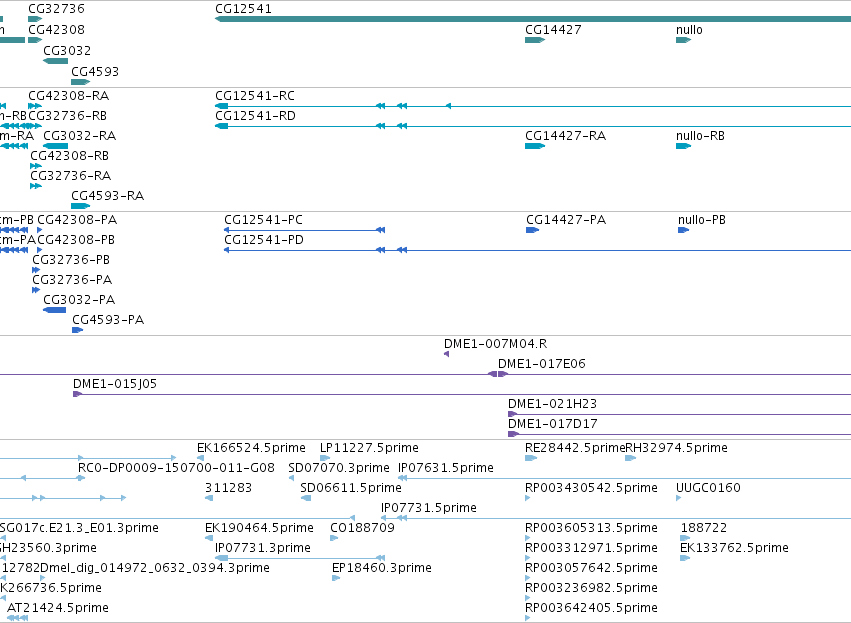Click the CG3032 gene arrow glyph

(x=55, y=61)
